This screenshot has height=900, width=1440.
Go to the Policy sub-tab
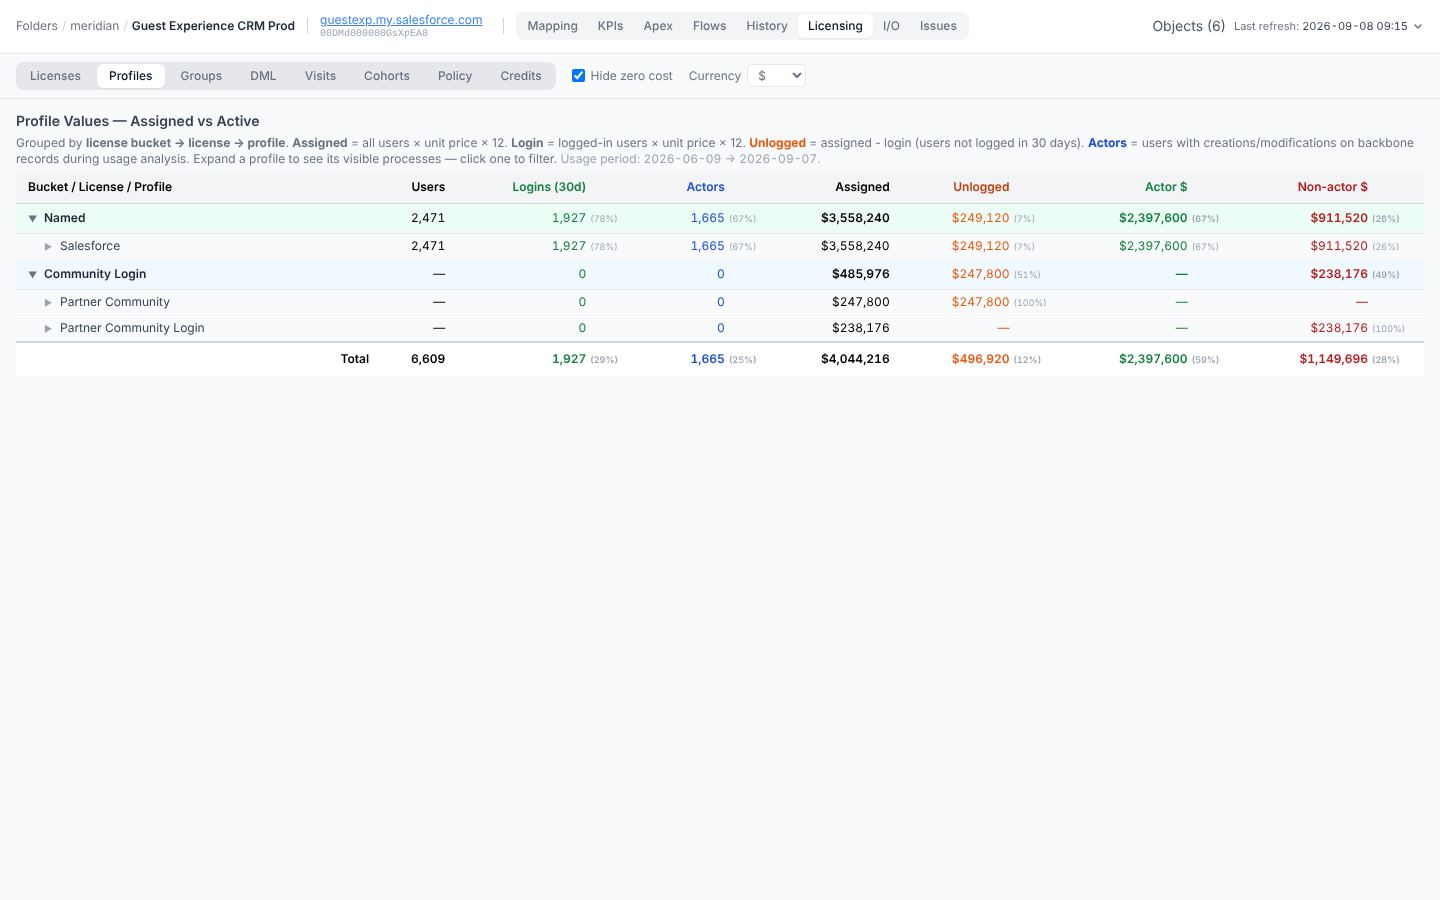[455, 76]
